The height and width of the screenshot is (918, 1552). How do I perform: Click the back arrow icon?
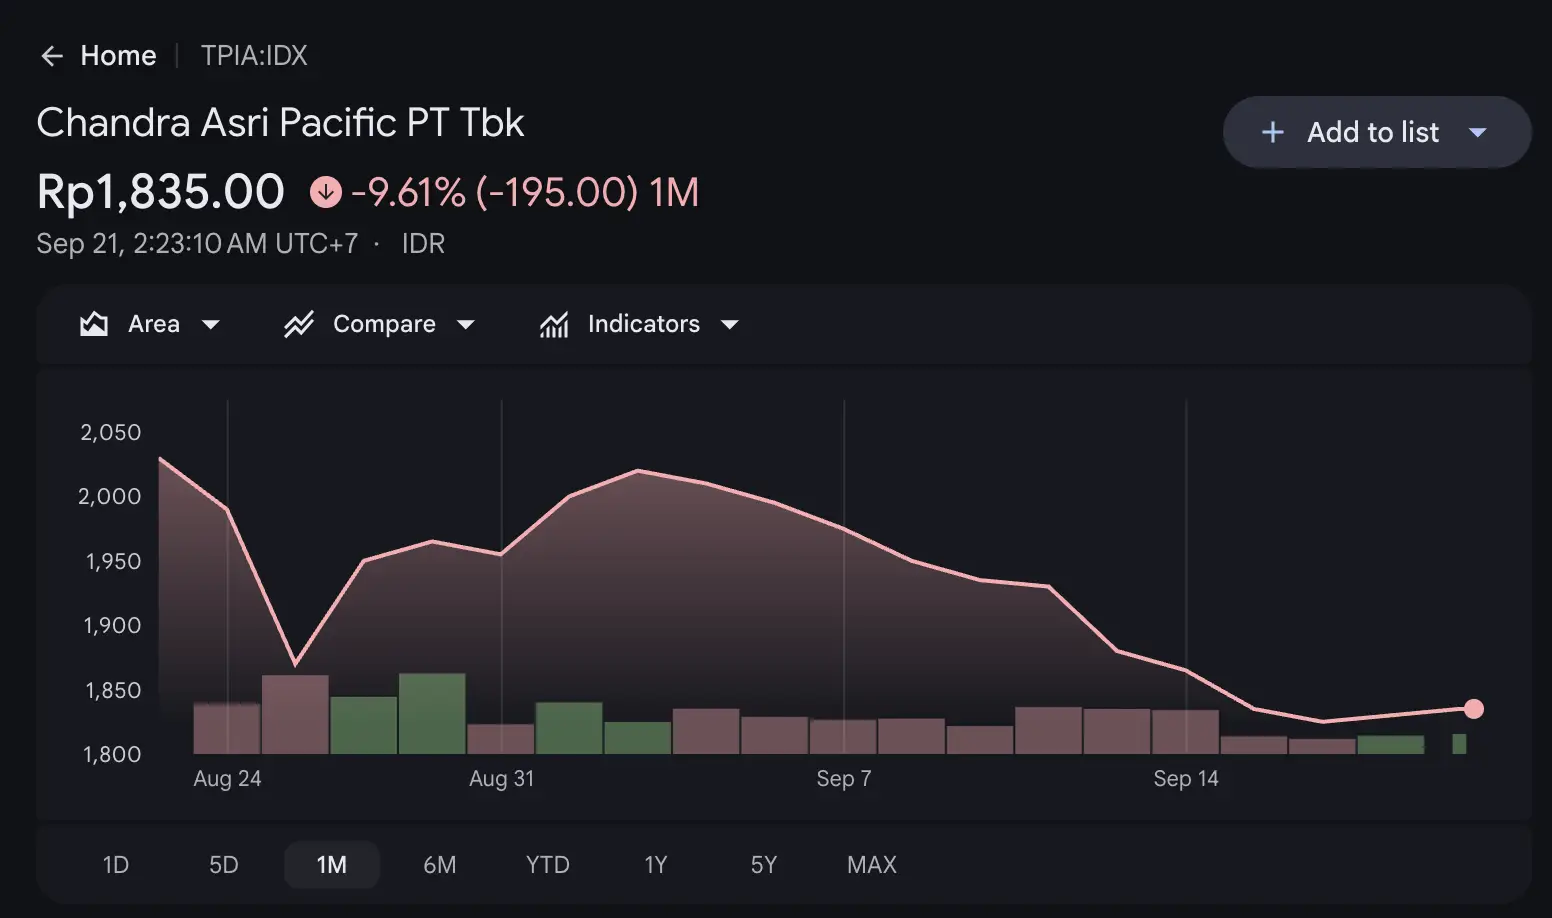click(52, 56)
